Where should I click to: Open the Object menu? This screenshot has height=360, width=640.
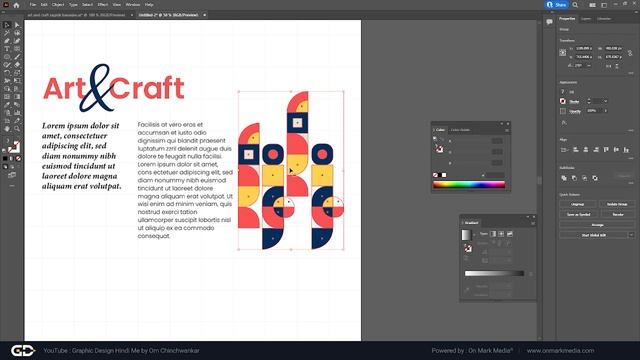pos(58,5)
